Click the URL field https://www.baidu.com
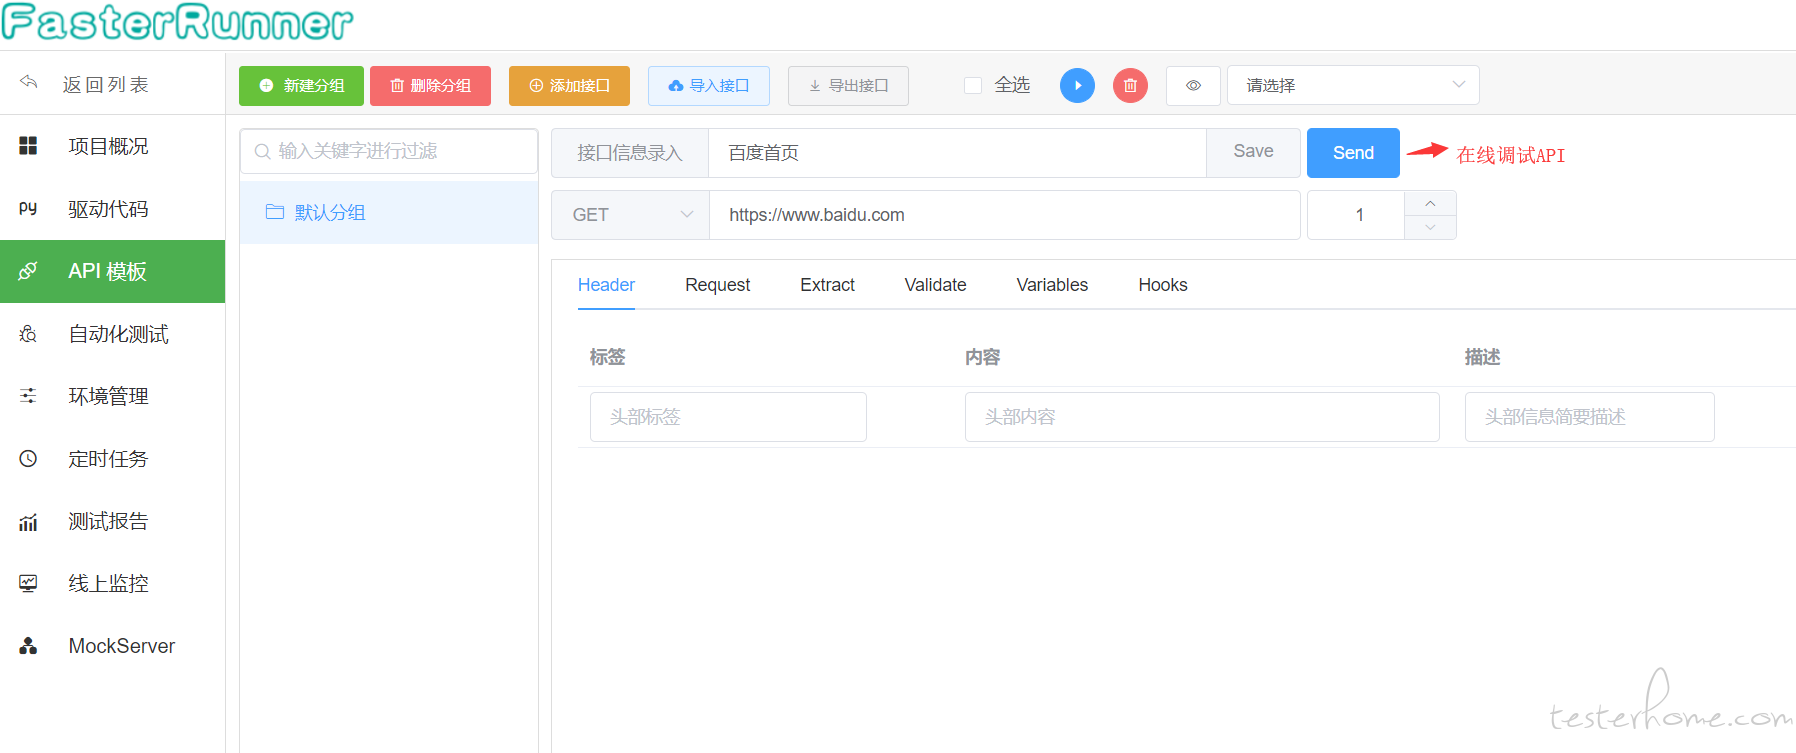1796x753 pixels. pos(1005,215)
